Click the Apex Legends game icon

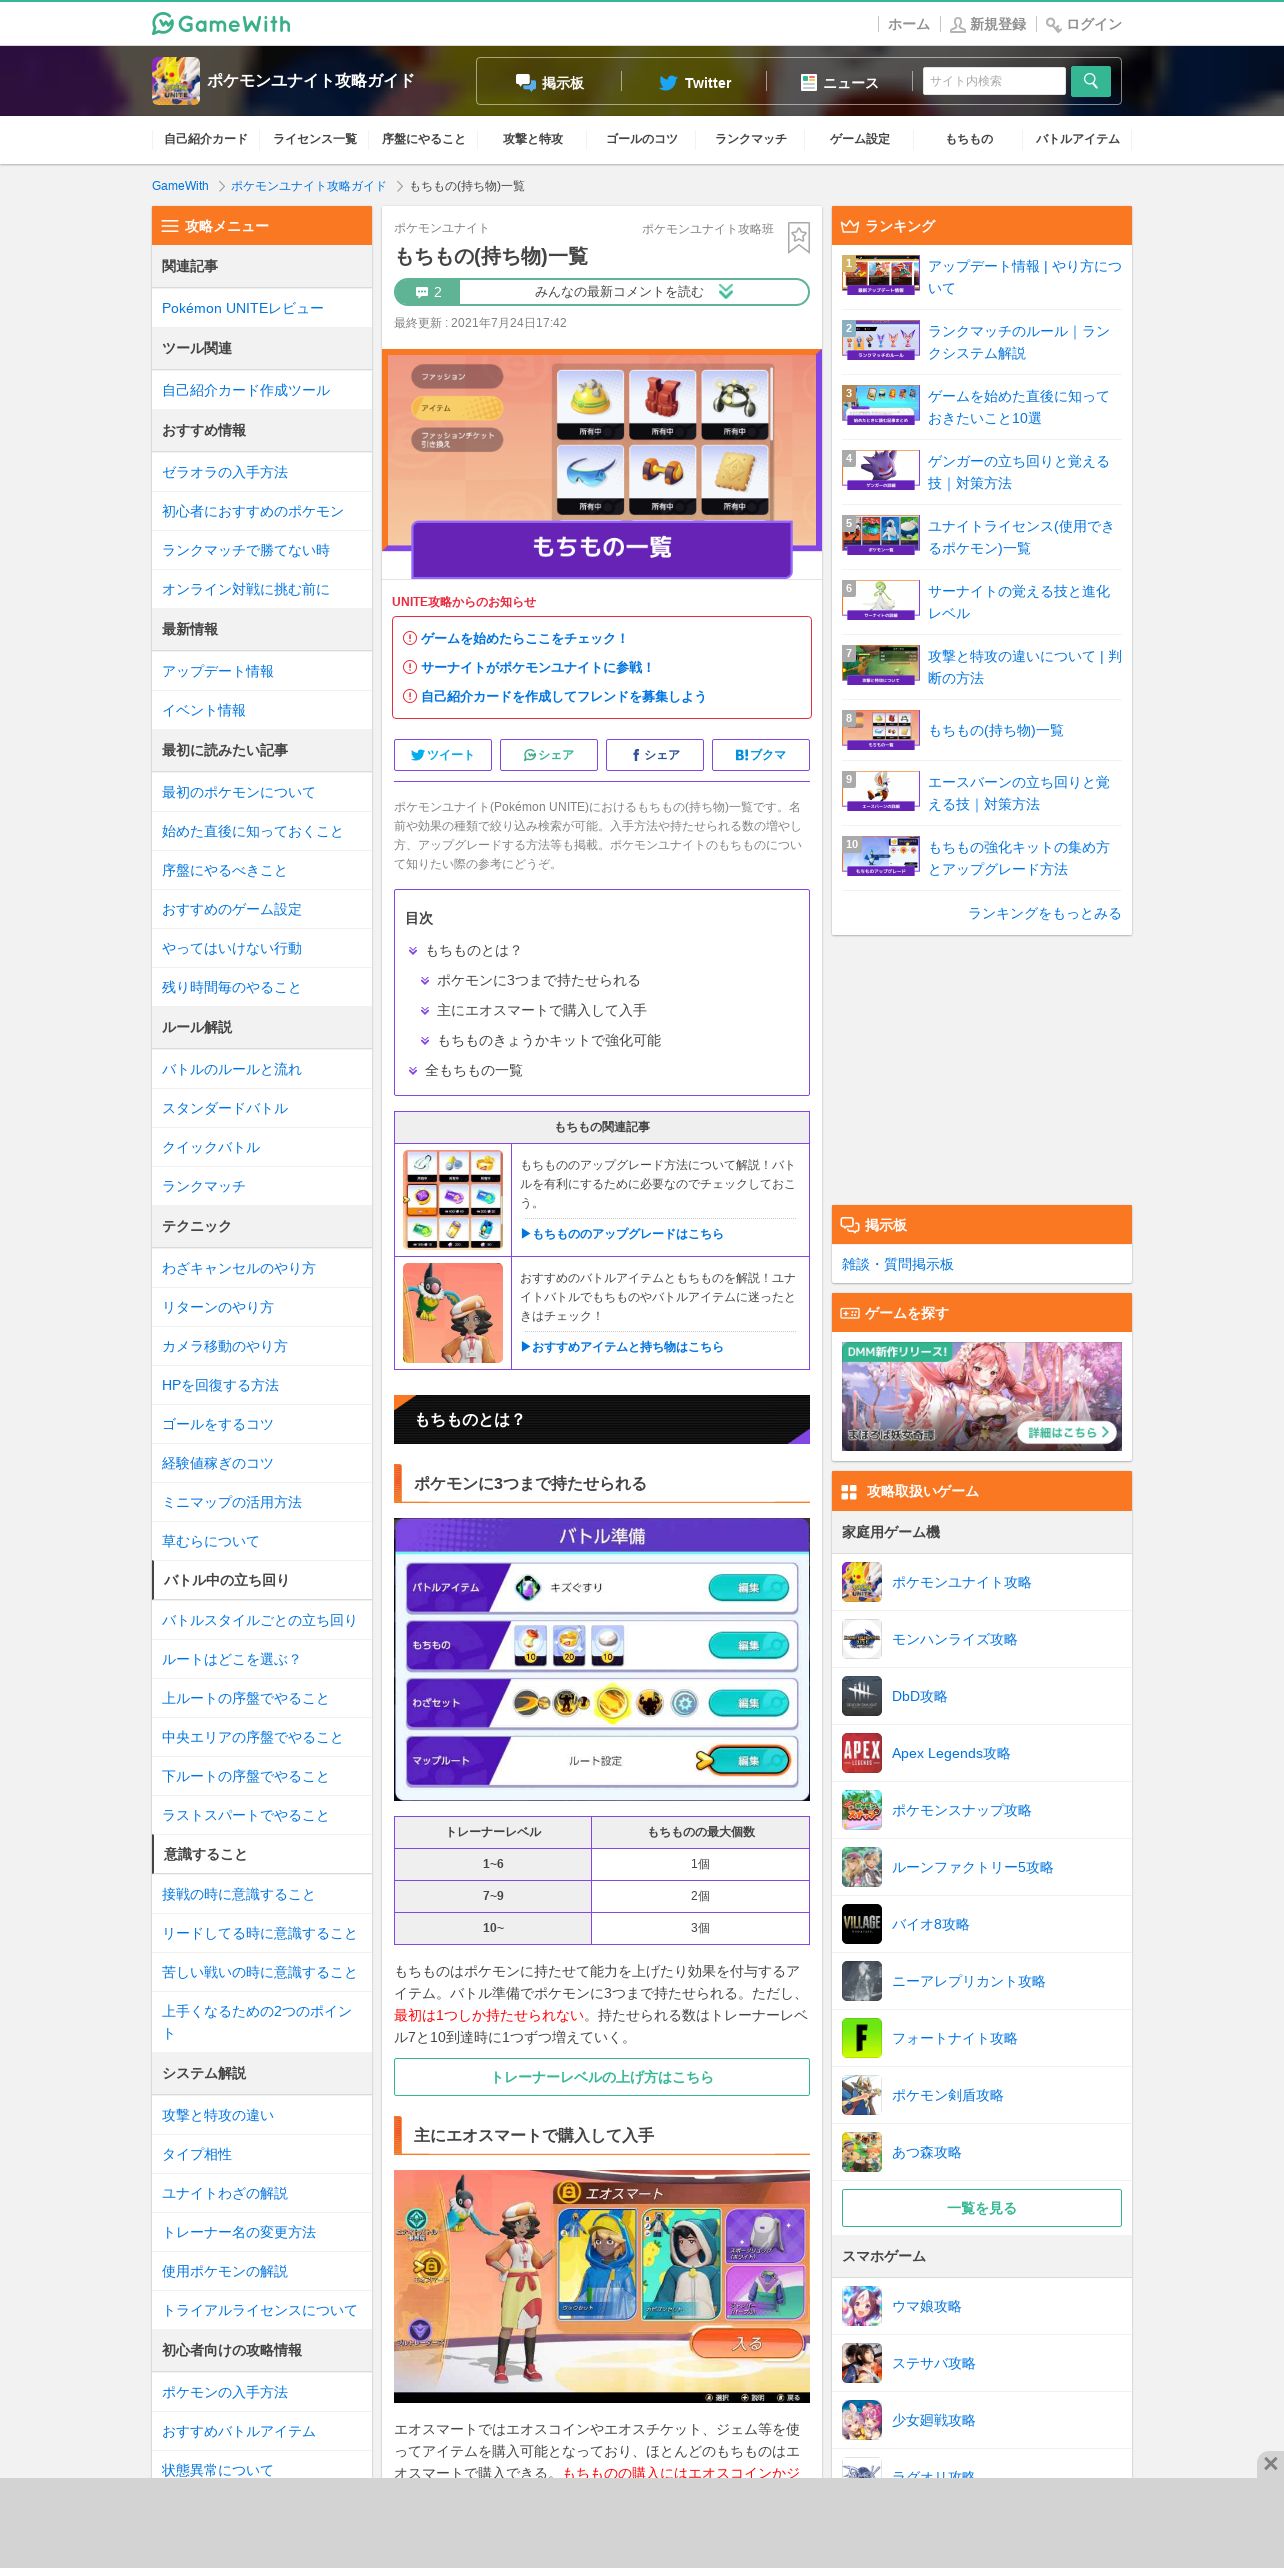(x=862, y=1753)
